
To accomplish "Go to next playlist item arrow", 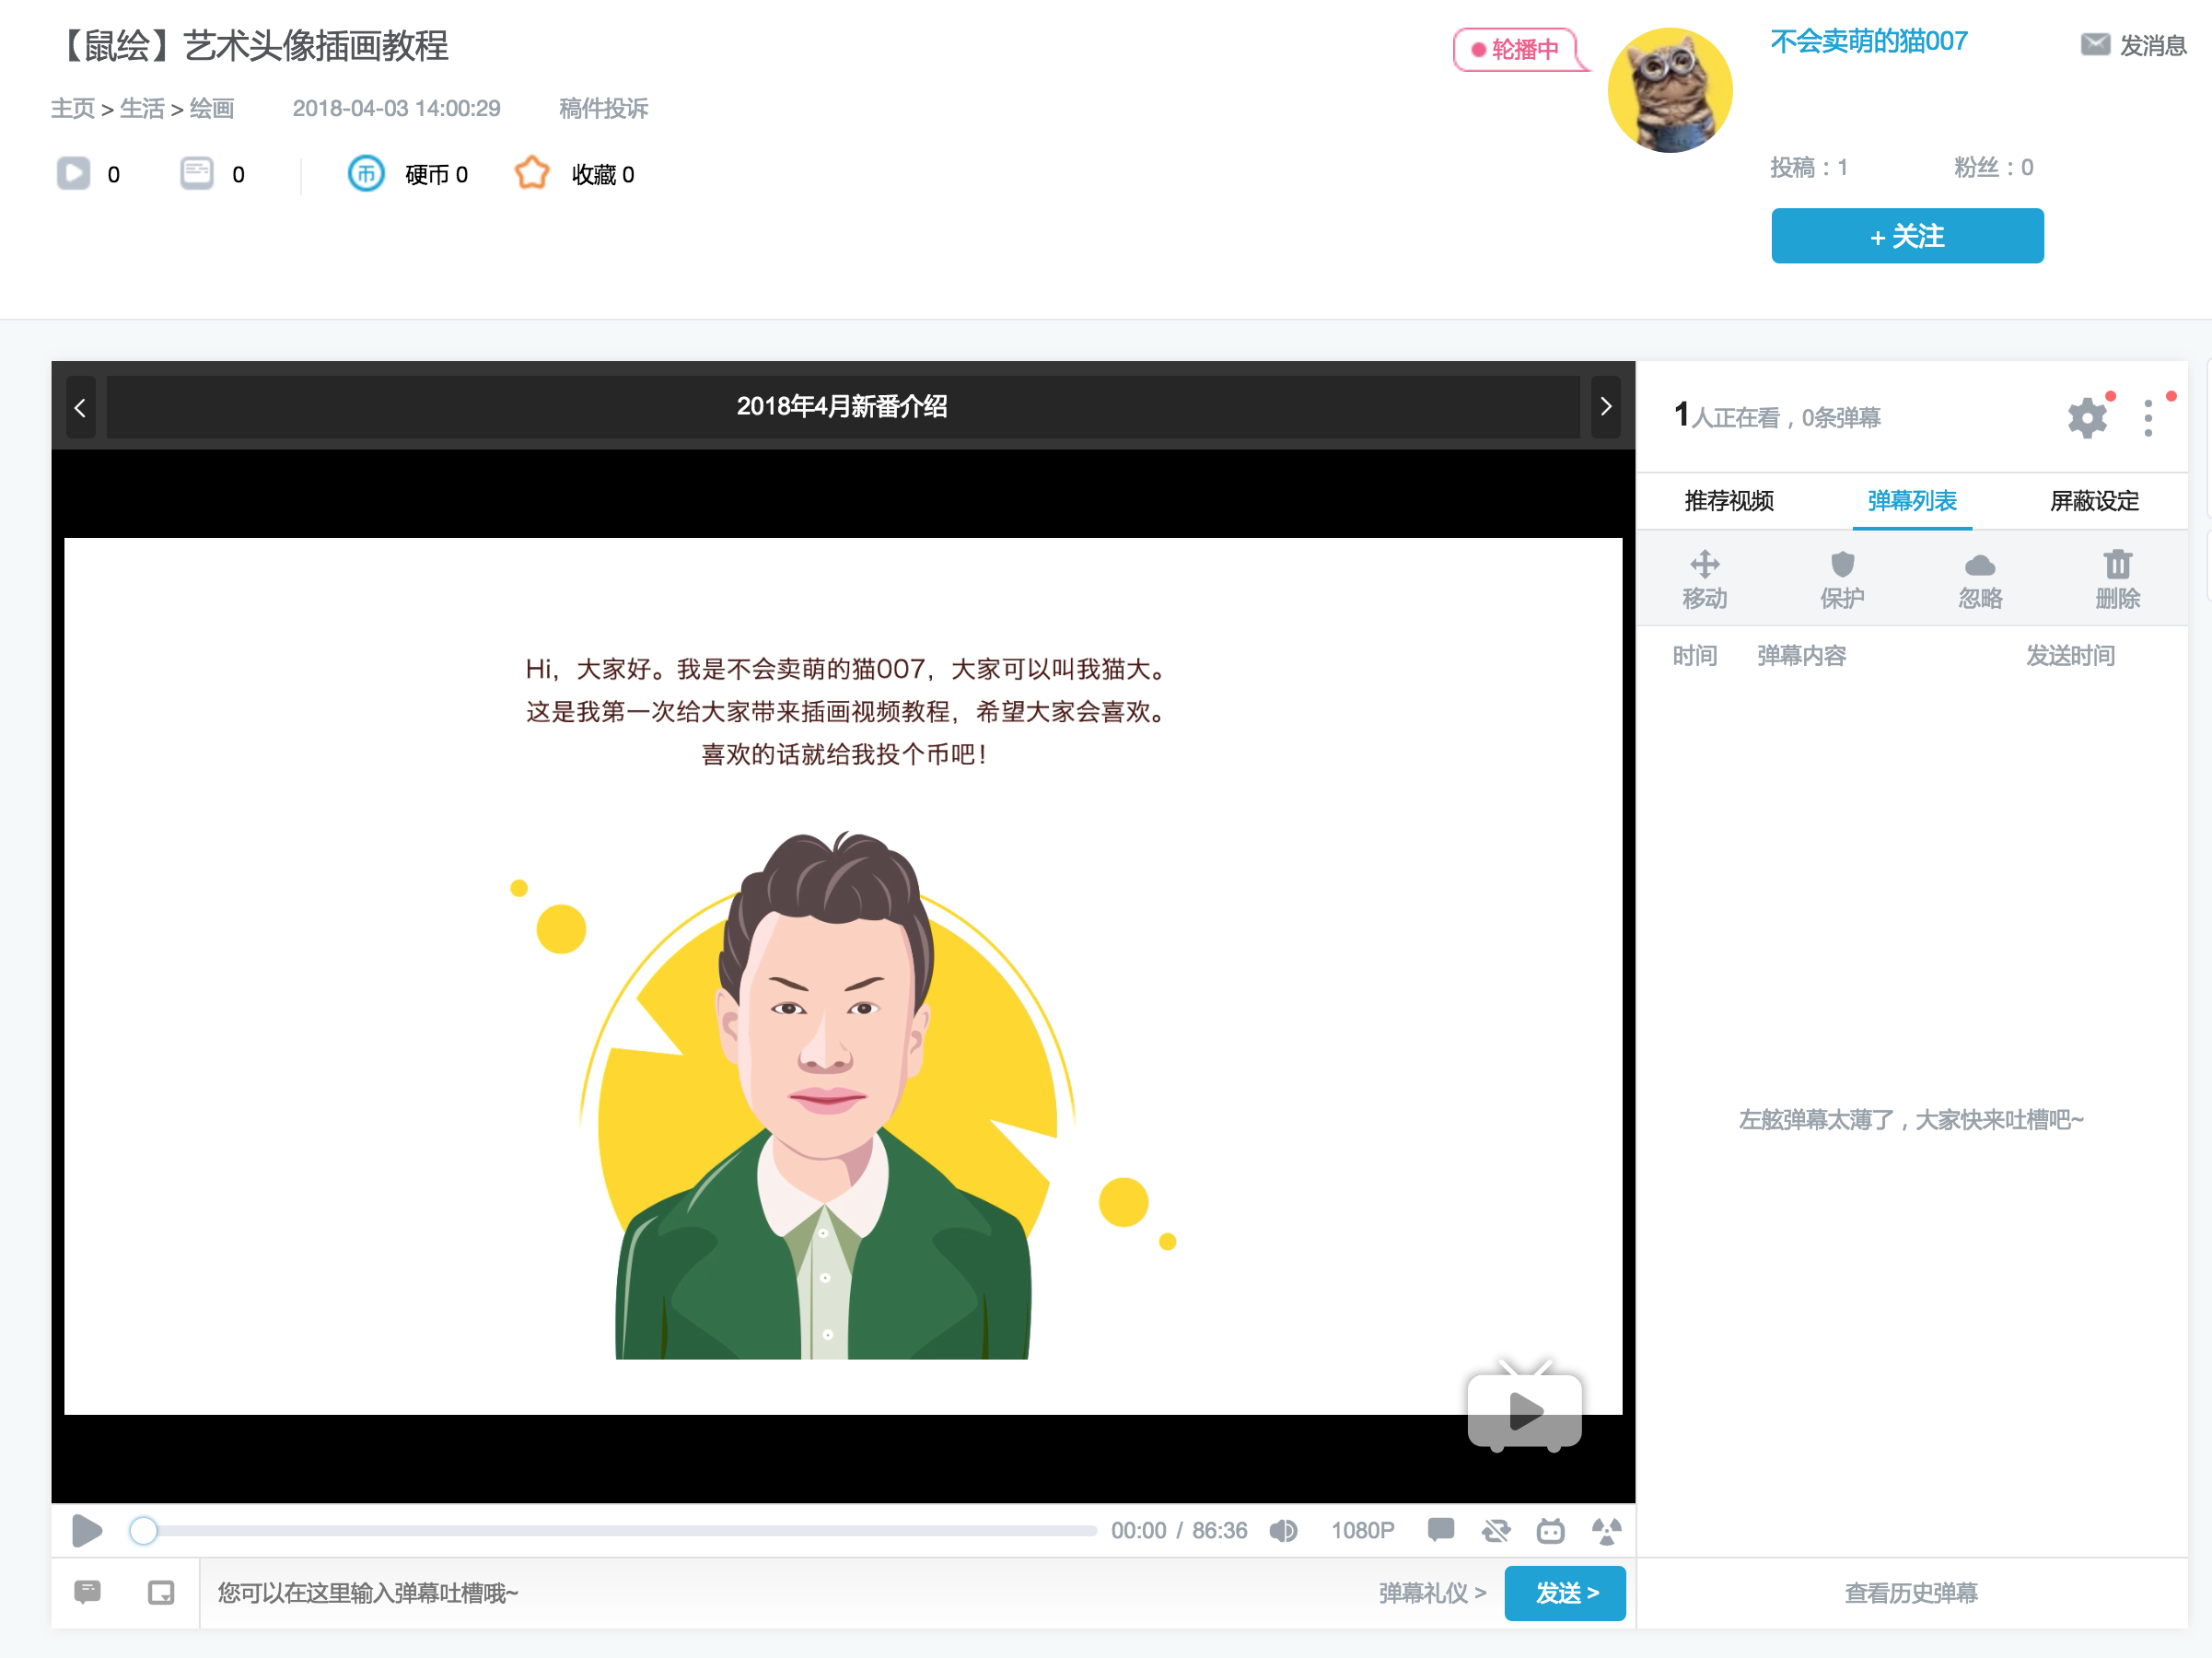I will (1605, 406).
